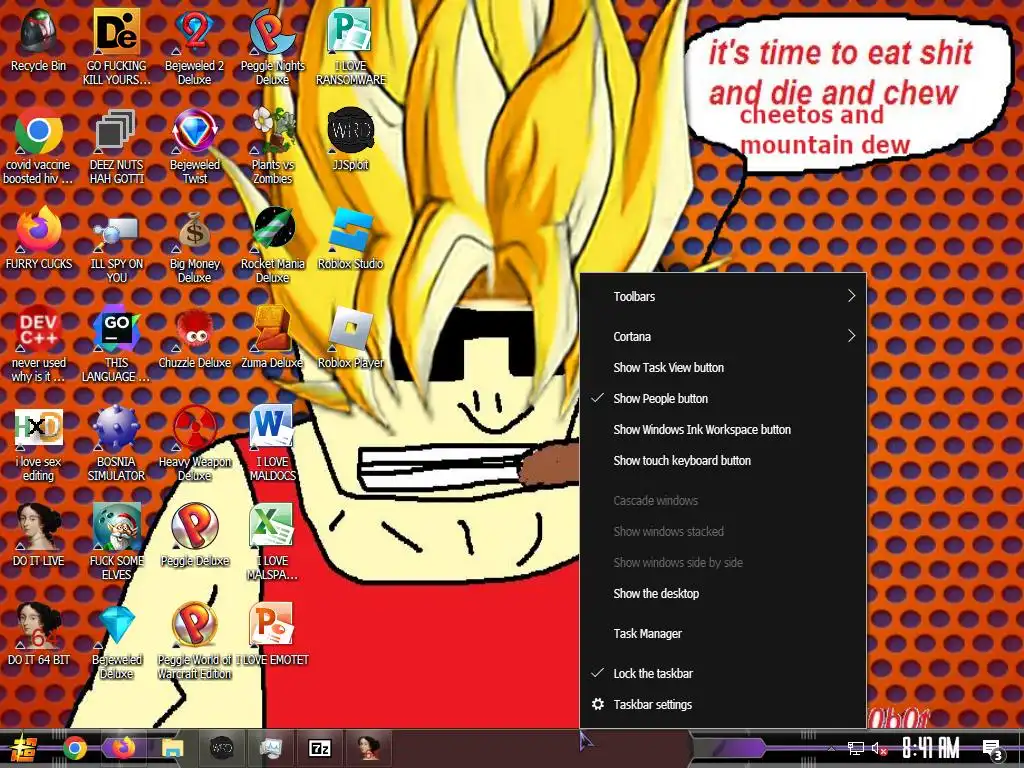The height and width of the screenshot is (768, 1024).
Task: Show hidden tray icons chevron
Action: [831, 748]
